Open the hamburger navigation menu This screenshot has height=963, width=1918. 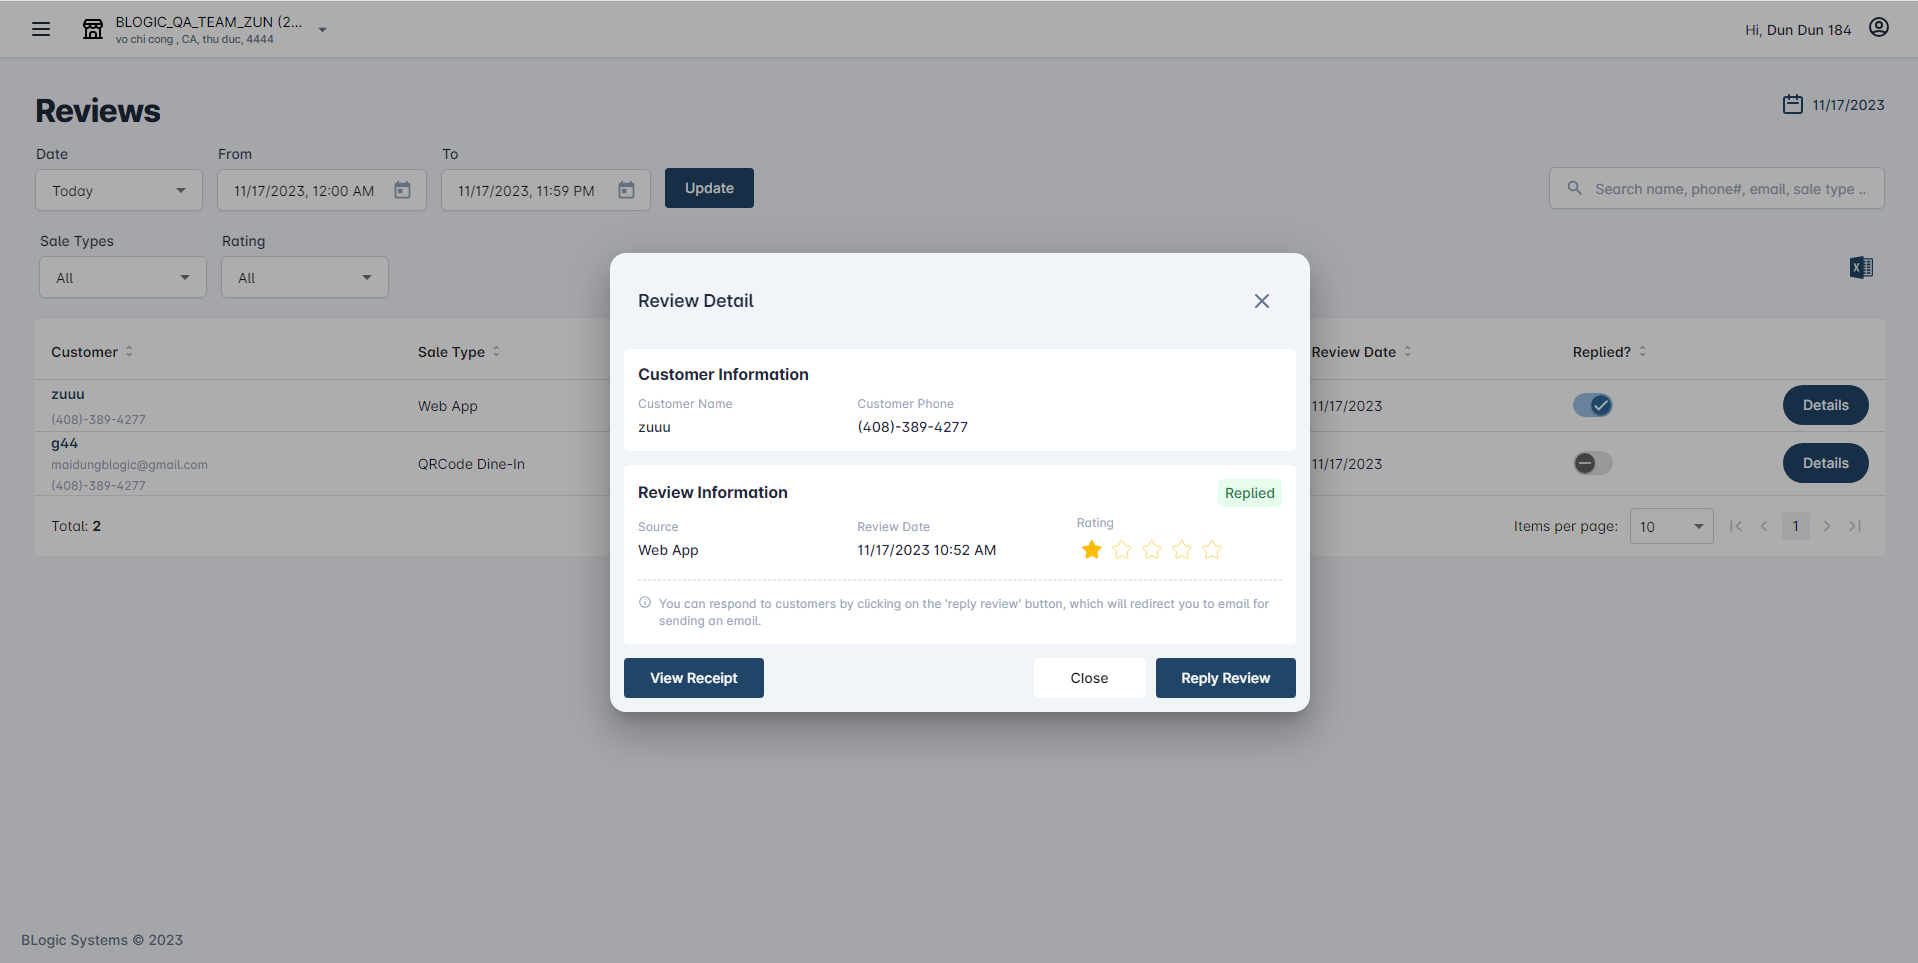tap(41, 29)
